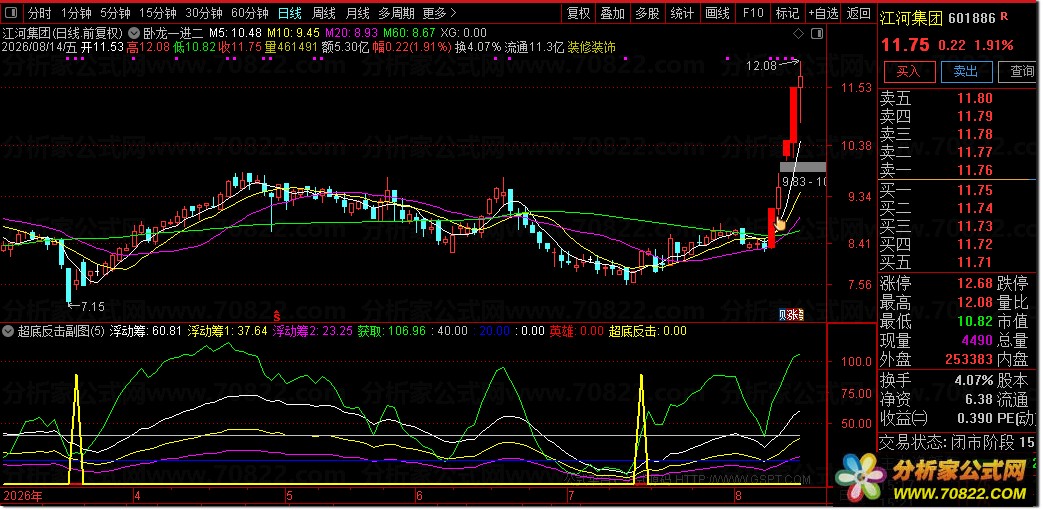1043x510 pixels.
Task: Click the red R marker beside 601886
Action: tap(1005, 19)
